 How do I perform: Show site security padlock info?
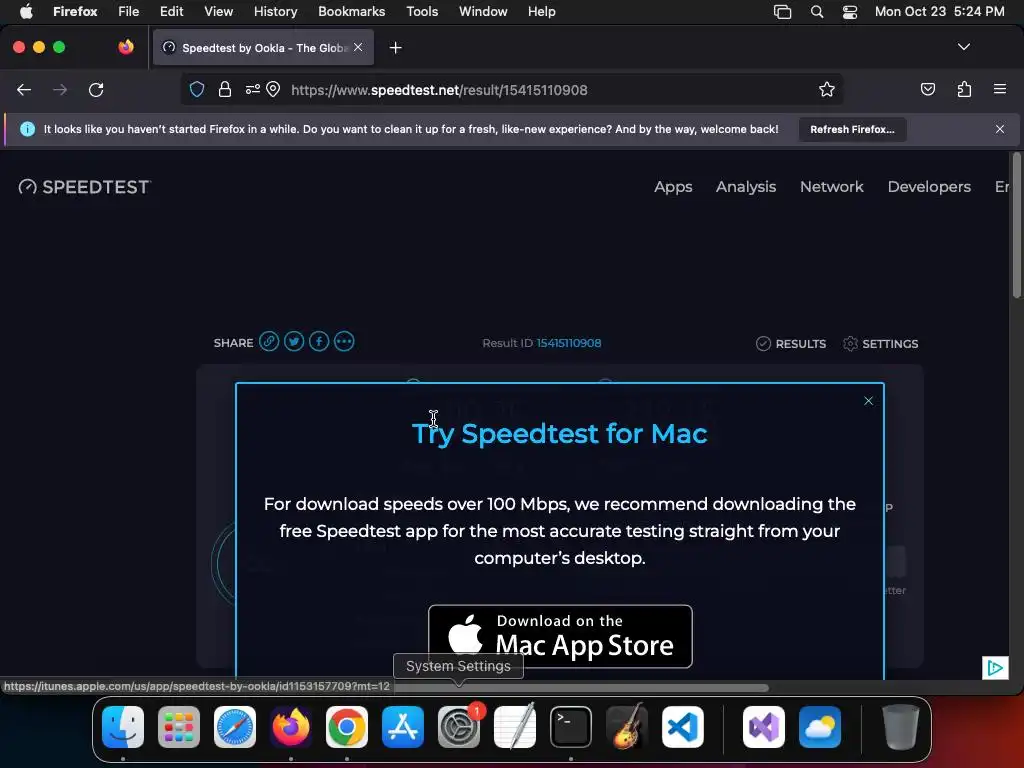(225, 89)
